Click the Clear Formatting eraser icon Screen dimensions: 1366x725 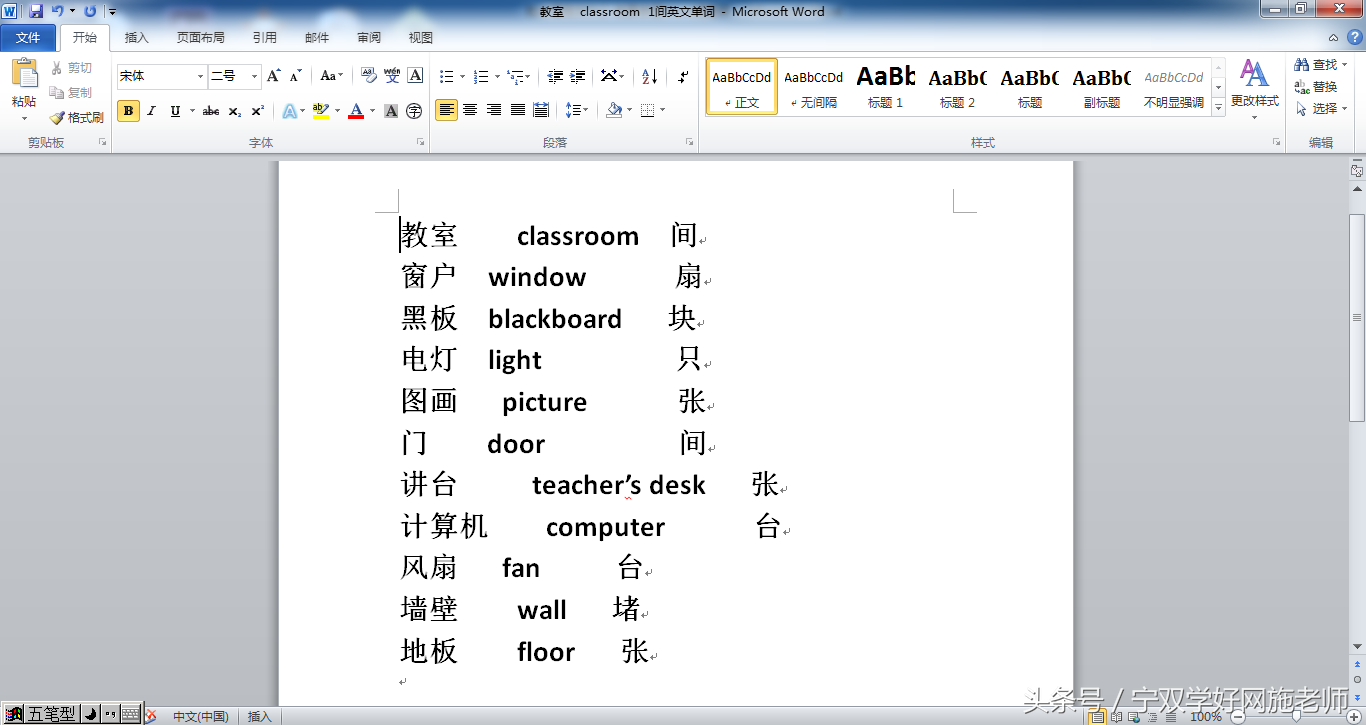(367, 76)
